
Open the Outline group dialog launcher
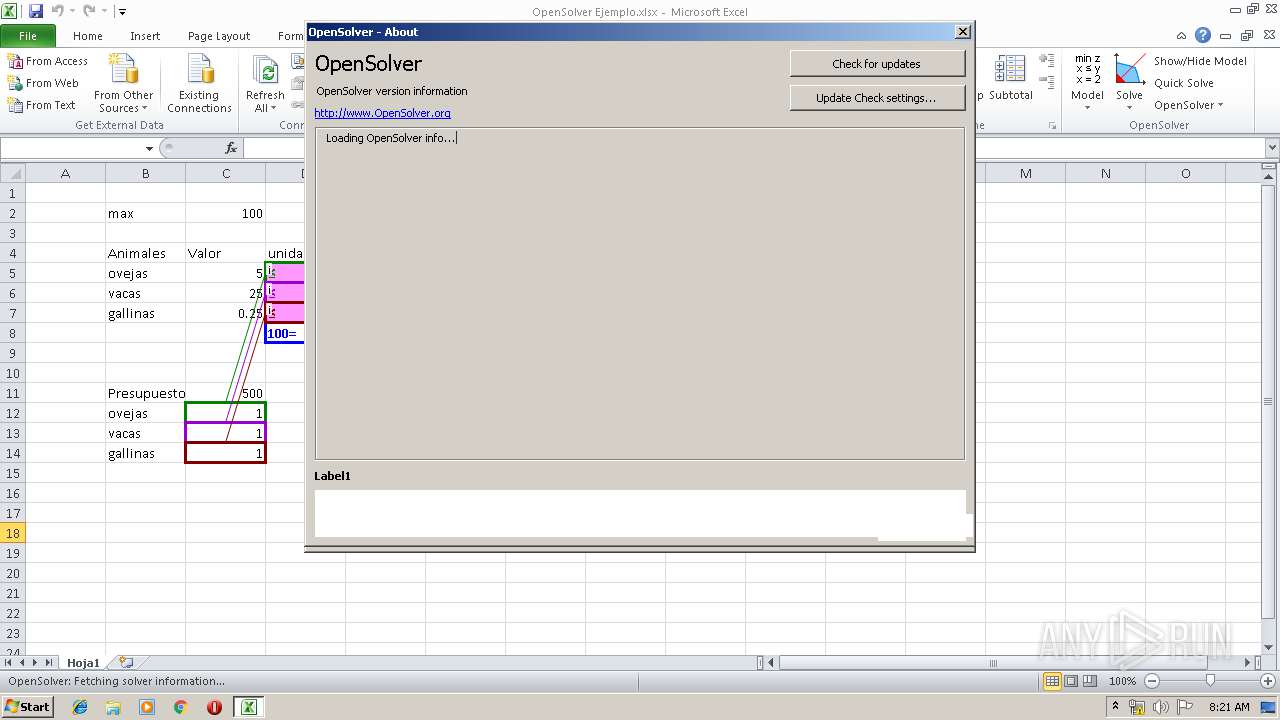(x=1052, y=126)
